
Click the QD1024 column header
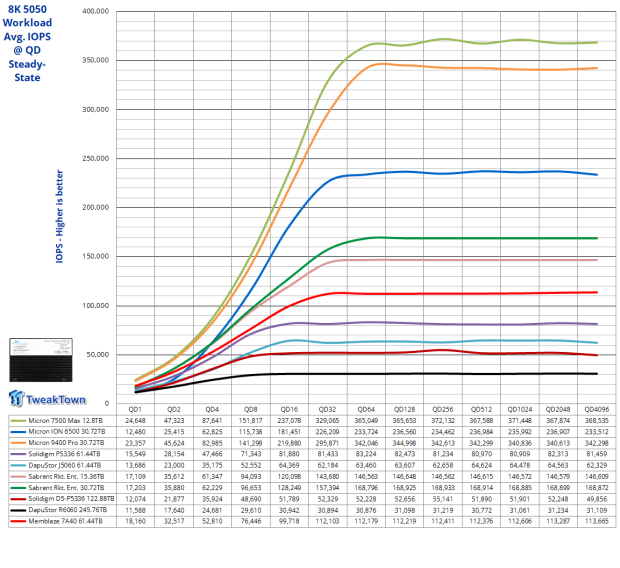tap(520, 409)
